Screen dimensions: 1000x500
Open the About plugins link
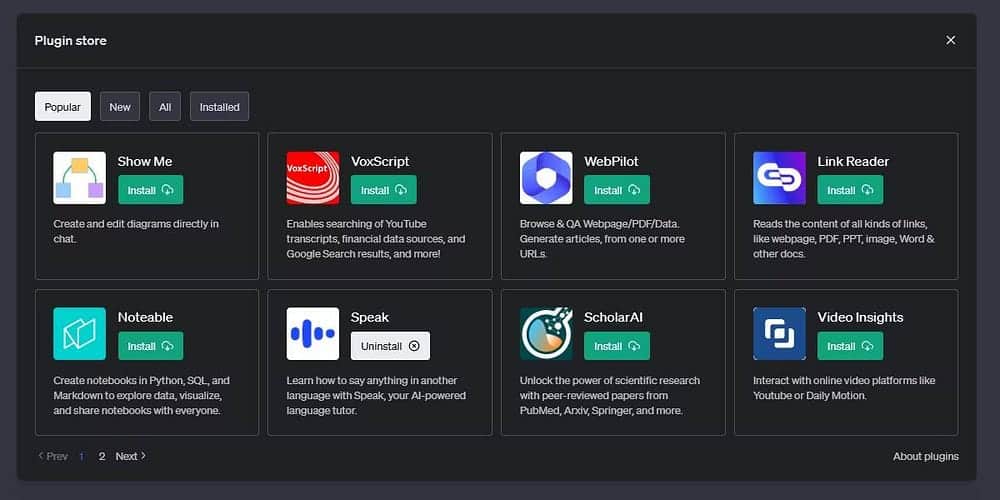(925, 456)
